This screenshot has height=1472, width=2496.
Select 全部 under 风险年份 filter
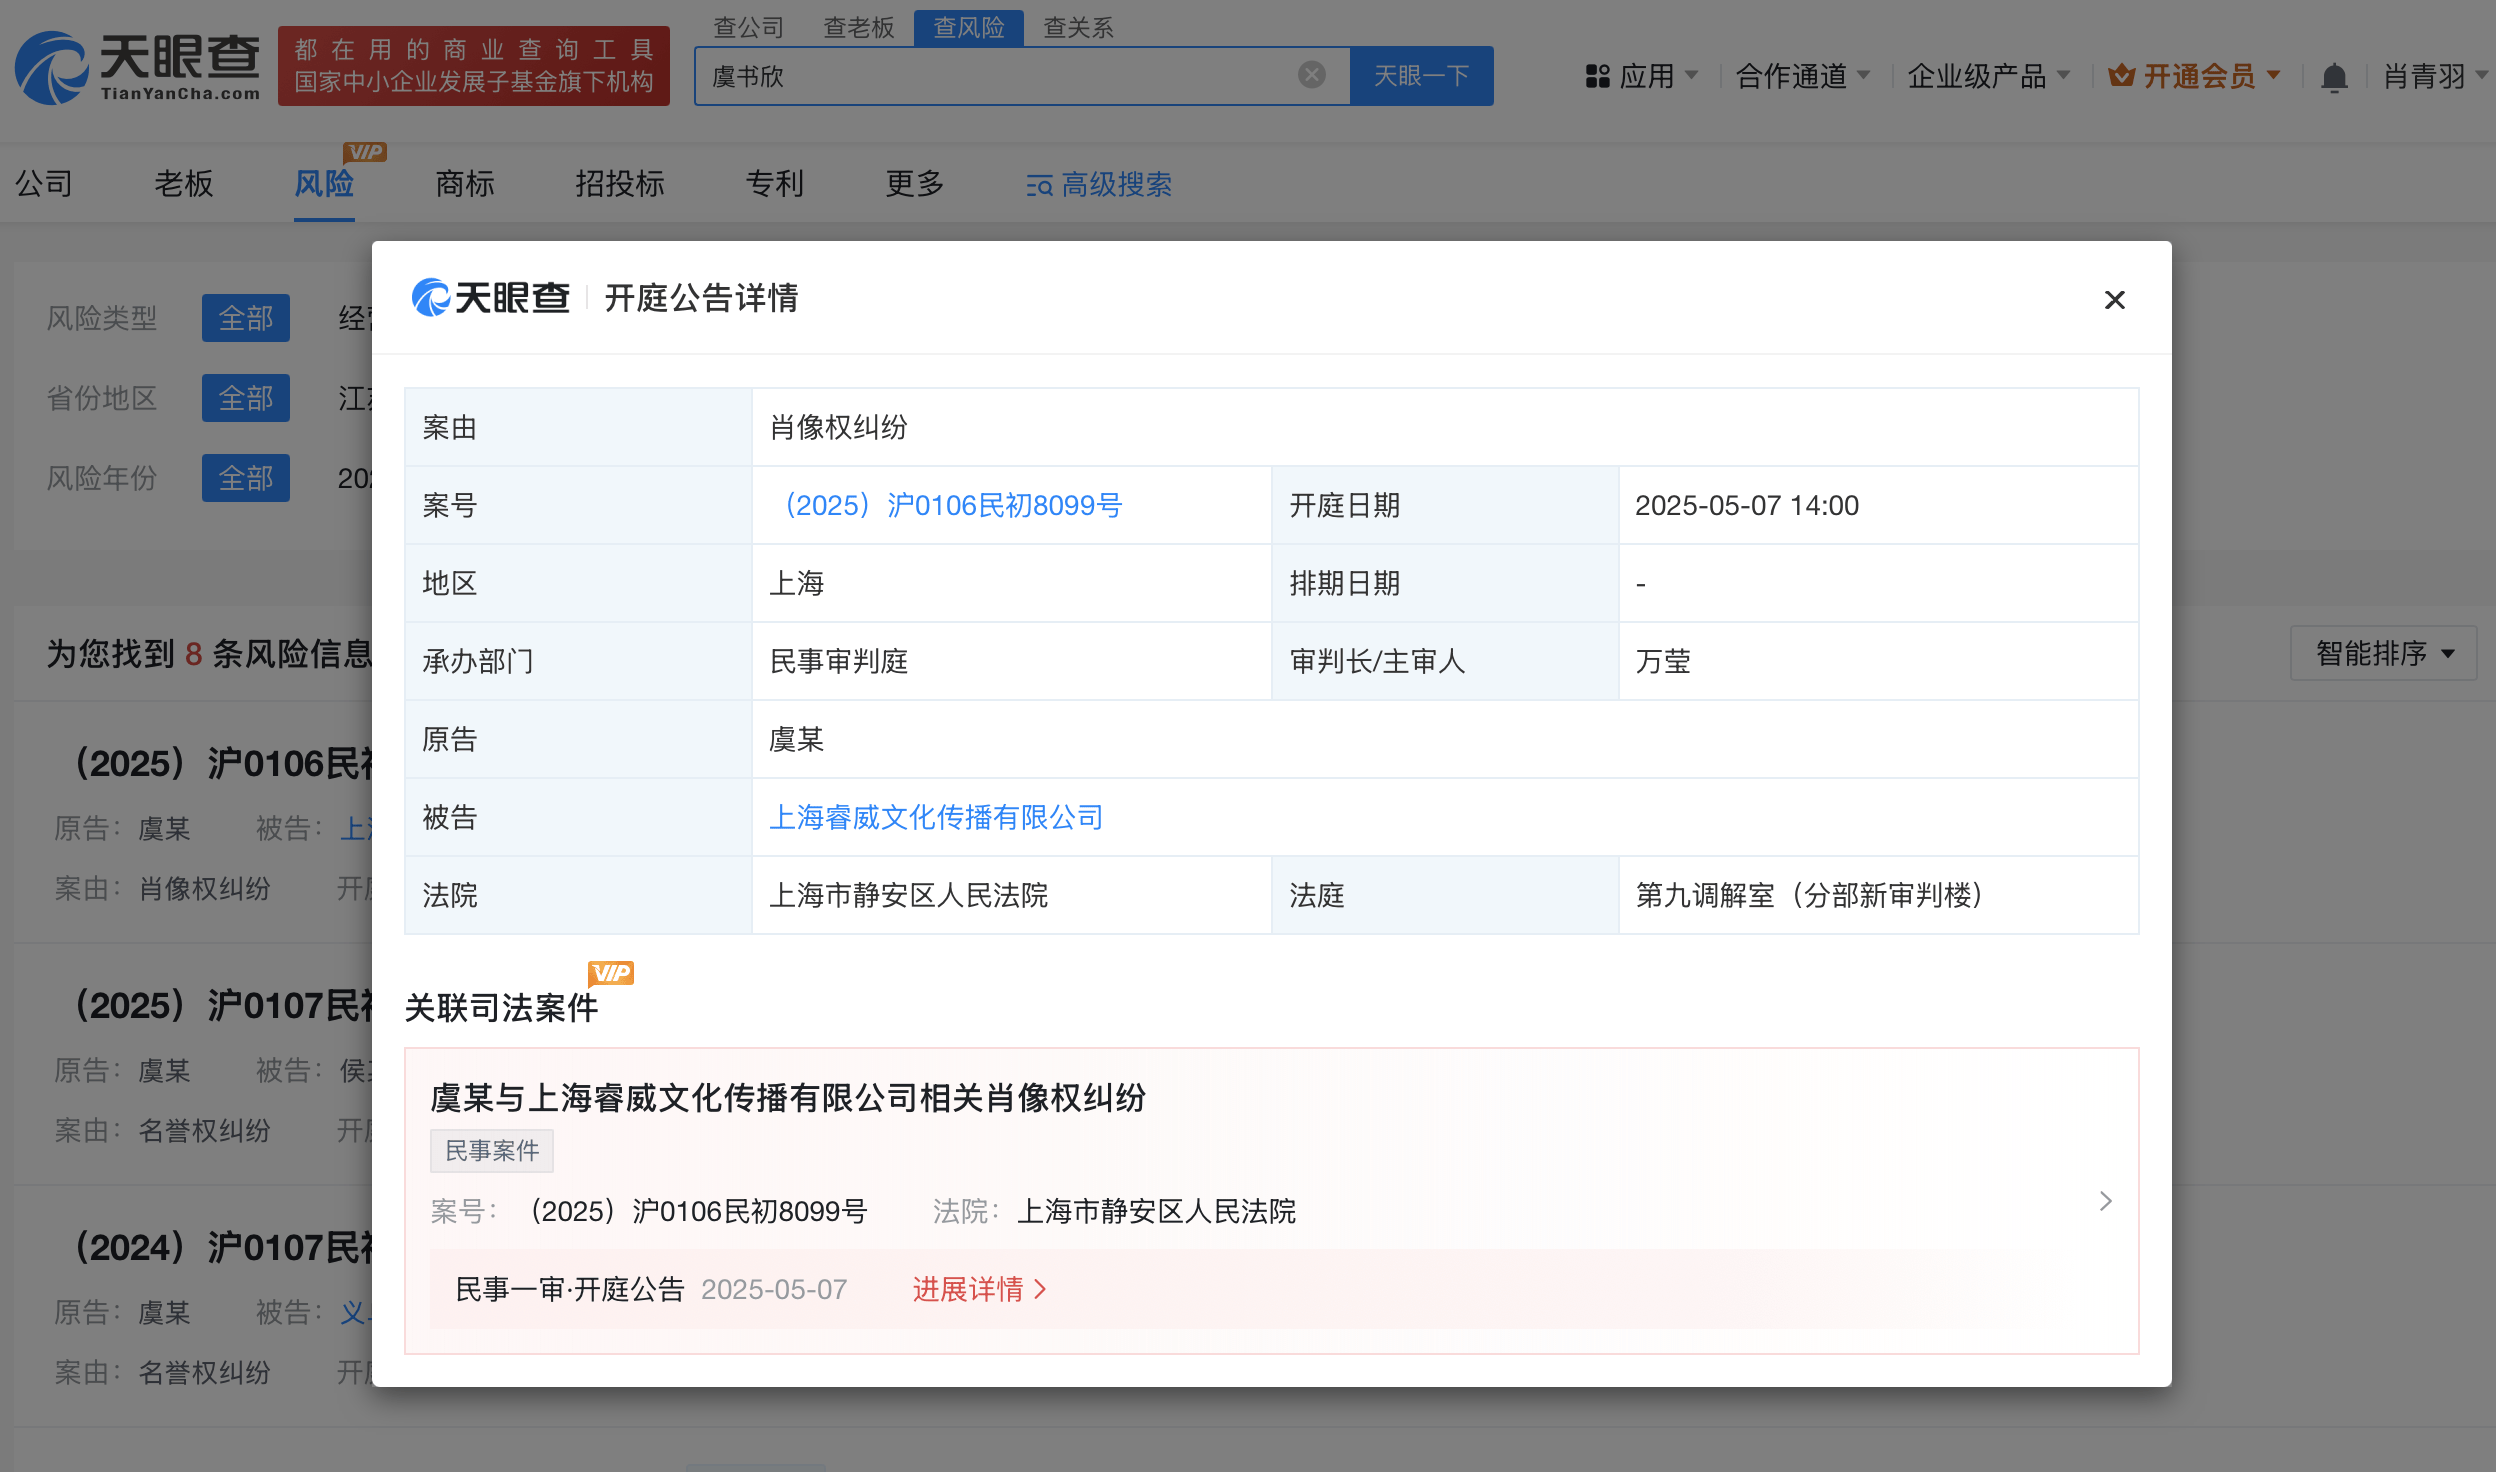coord(245,477)
